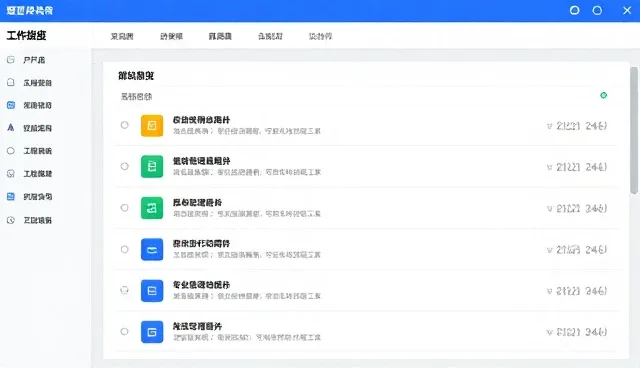Click the blue icon in the fourth list row
The image size is (640, 368).
tap(152, 249)
